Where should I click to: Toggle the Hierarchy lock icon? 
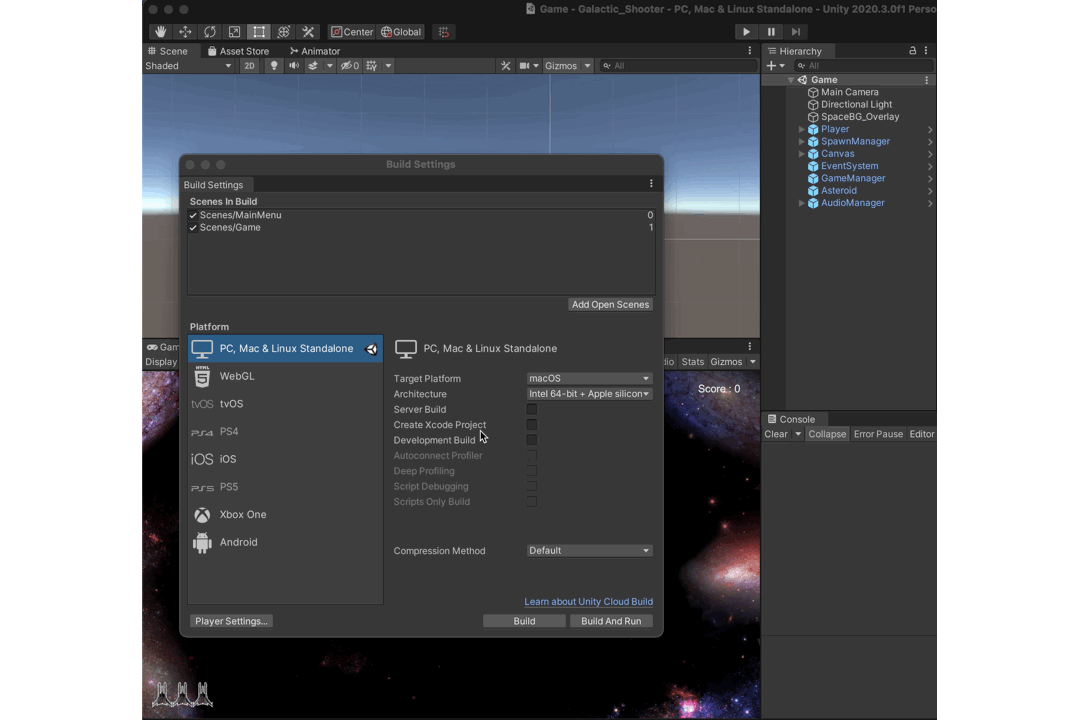point(913,50)
